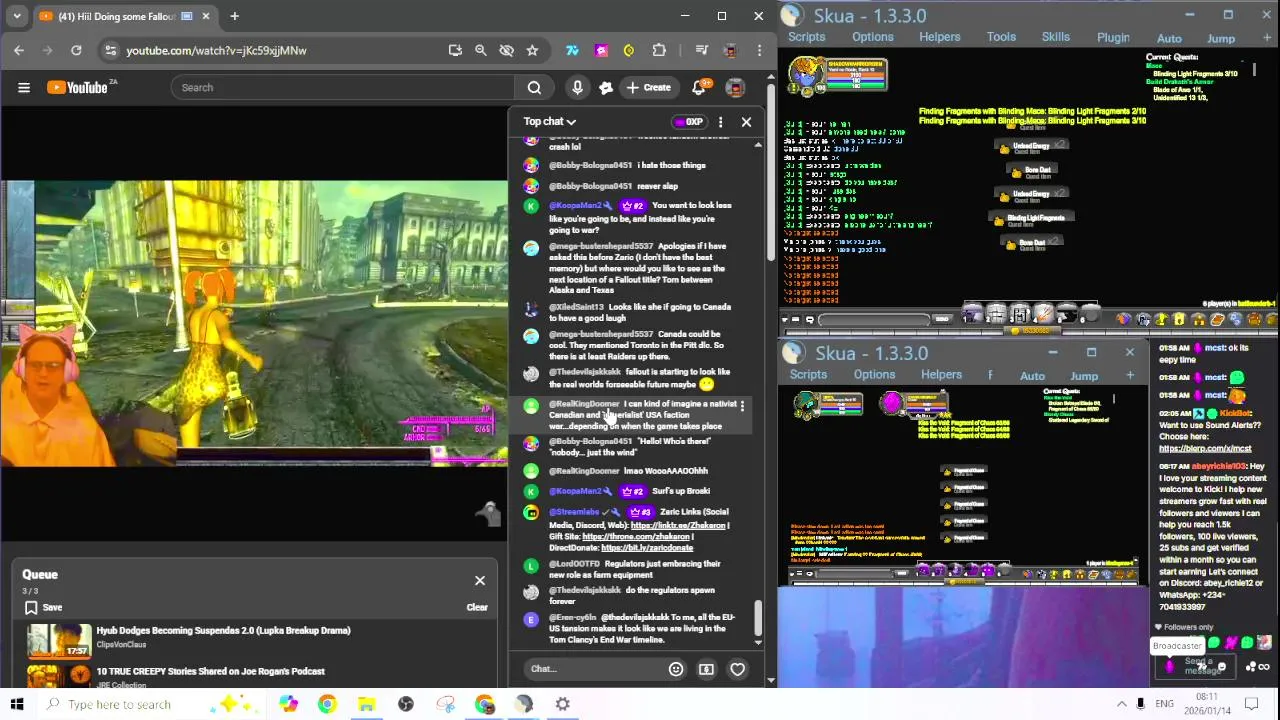Screen dimensions: 1280x720
Task: Open chat message options for @RealKingDoomer
Action: click(x=742, y=406)
